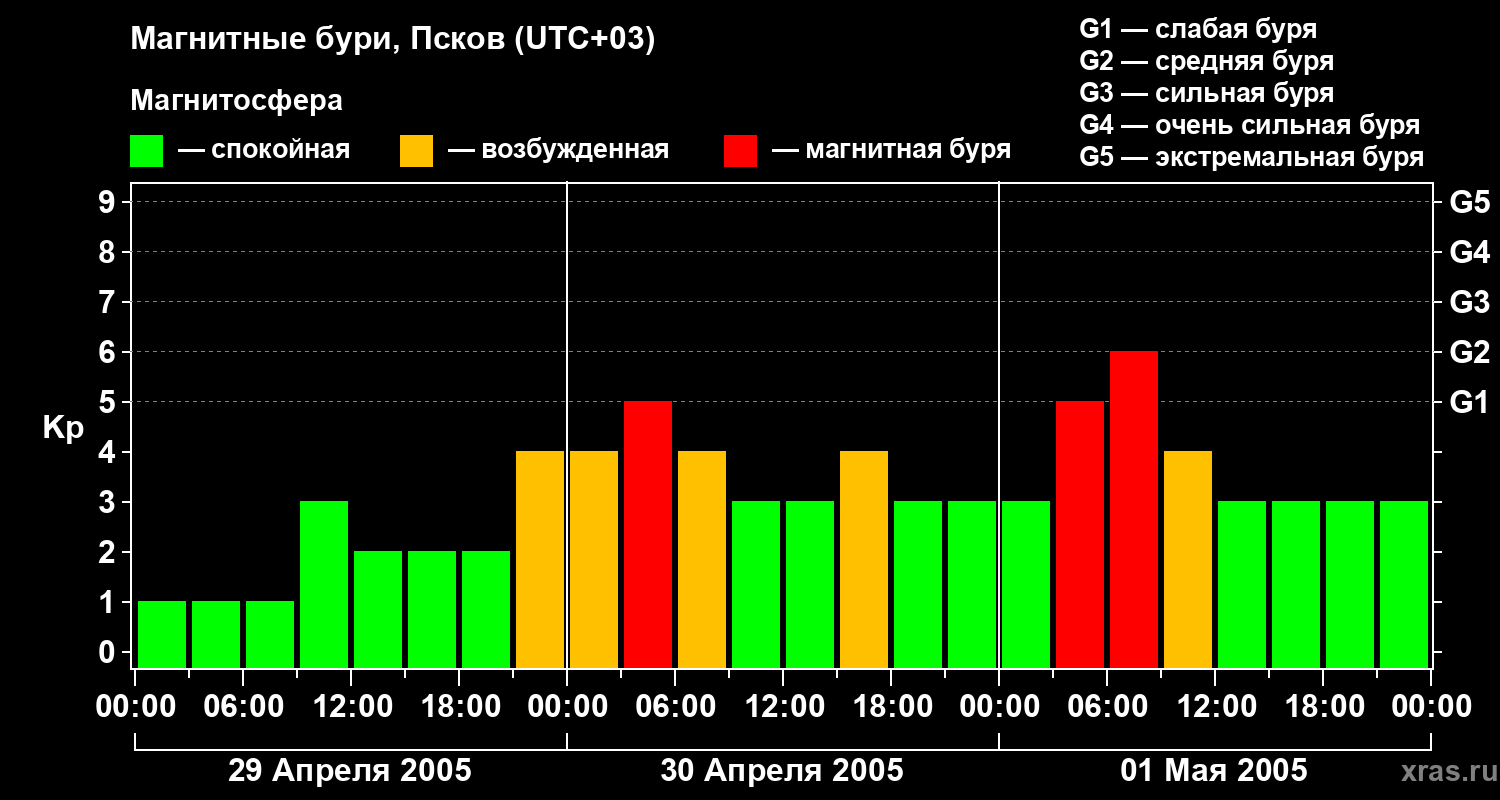Click the leftmost '00:00' time label
1500x800 pixels.
[135, 707]
